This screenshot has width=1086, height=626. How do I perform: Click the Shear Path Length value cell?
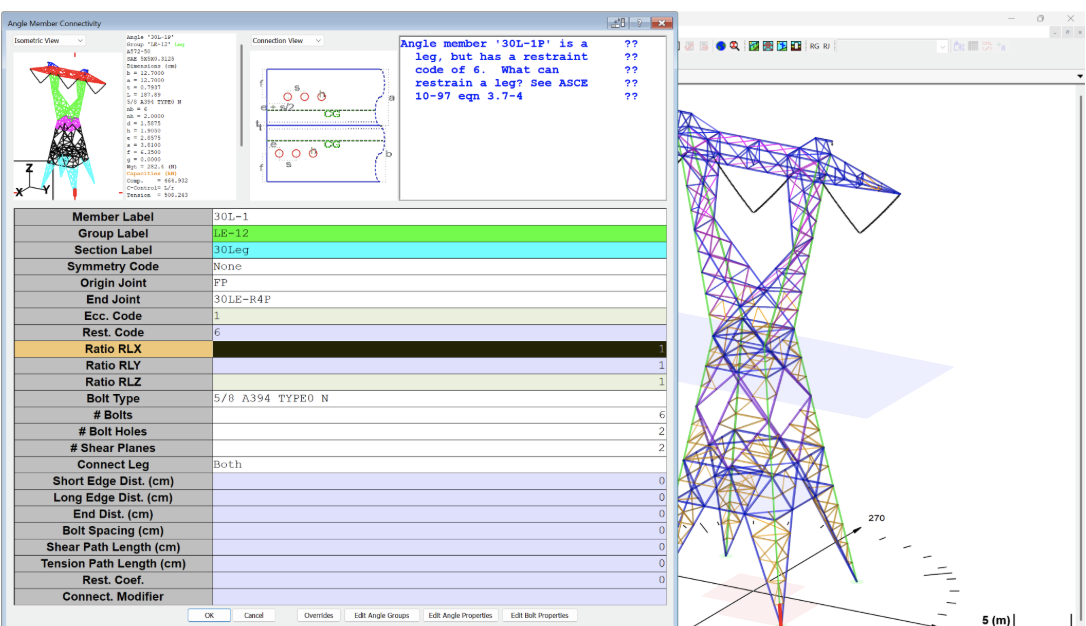439,547
